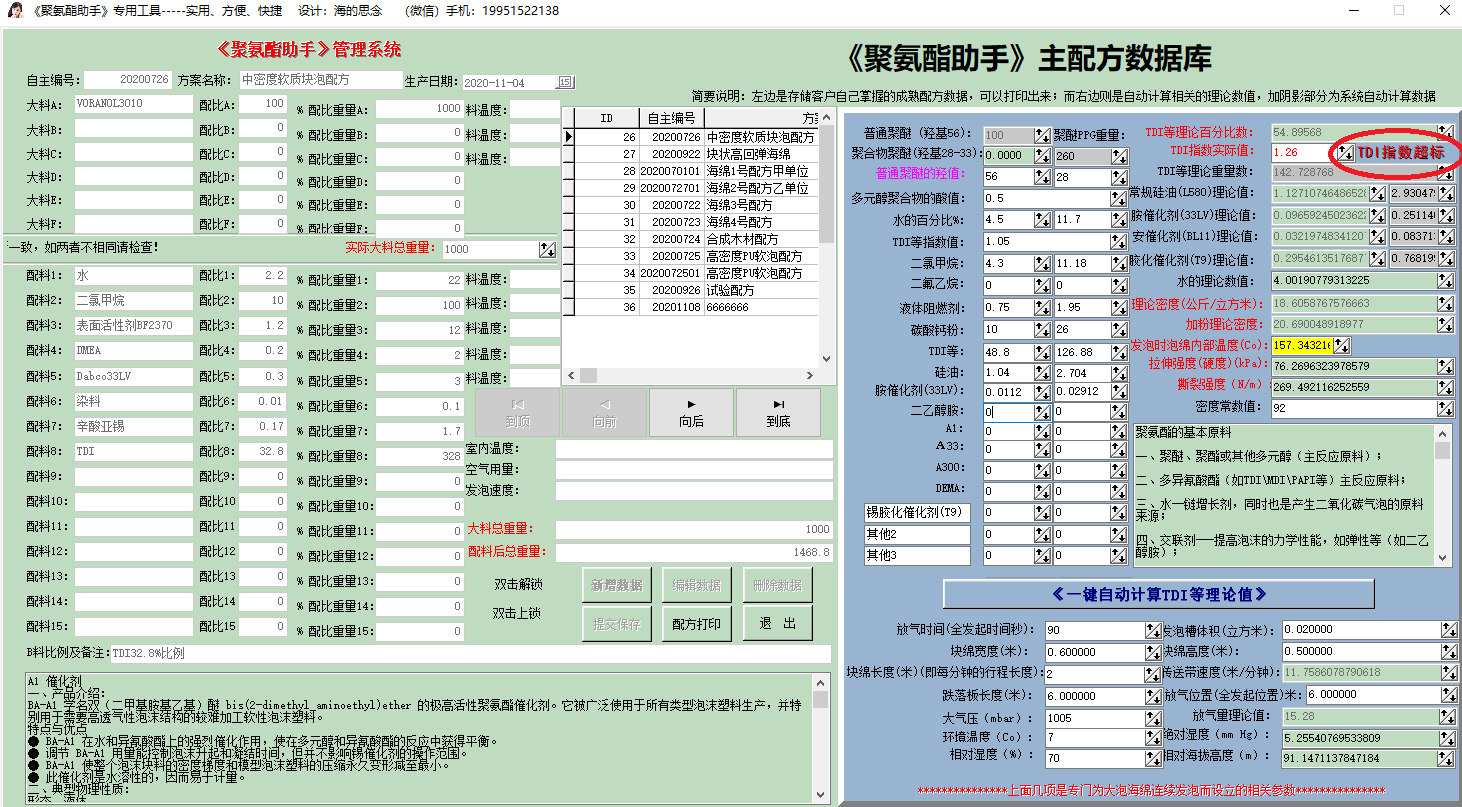Click spinner beside 硅油 value 1.04
Viewport: 1462px width, 807px height.
pos(1042,373)
